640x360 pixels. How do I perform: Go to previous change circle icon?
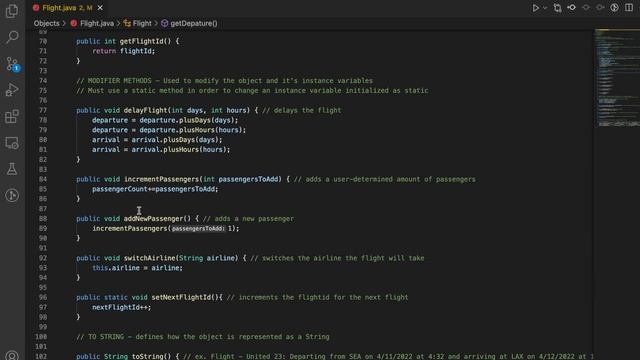coord(571,8)
